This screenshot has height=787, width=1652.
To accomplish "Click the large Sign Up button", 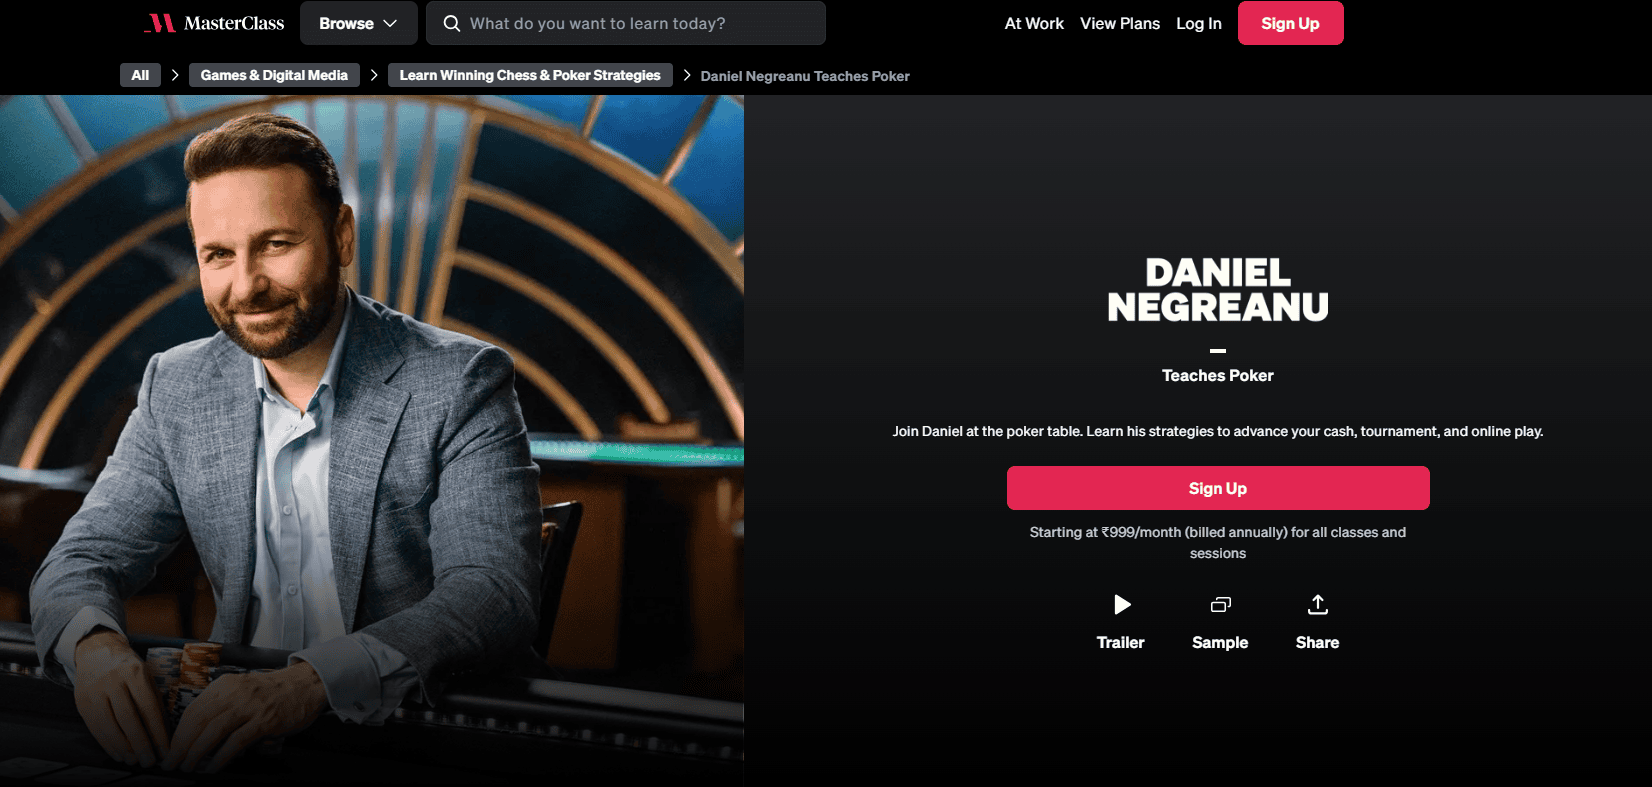I will point(1218,488).
